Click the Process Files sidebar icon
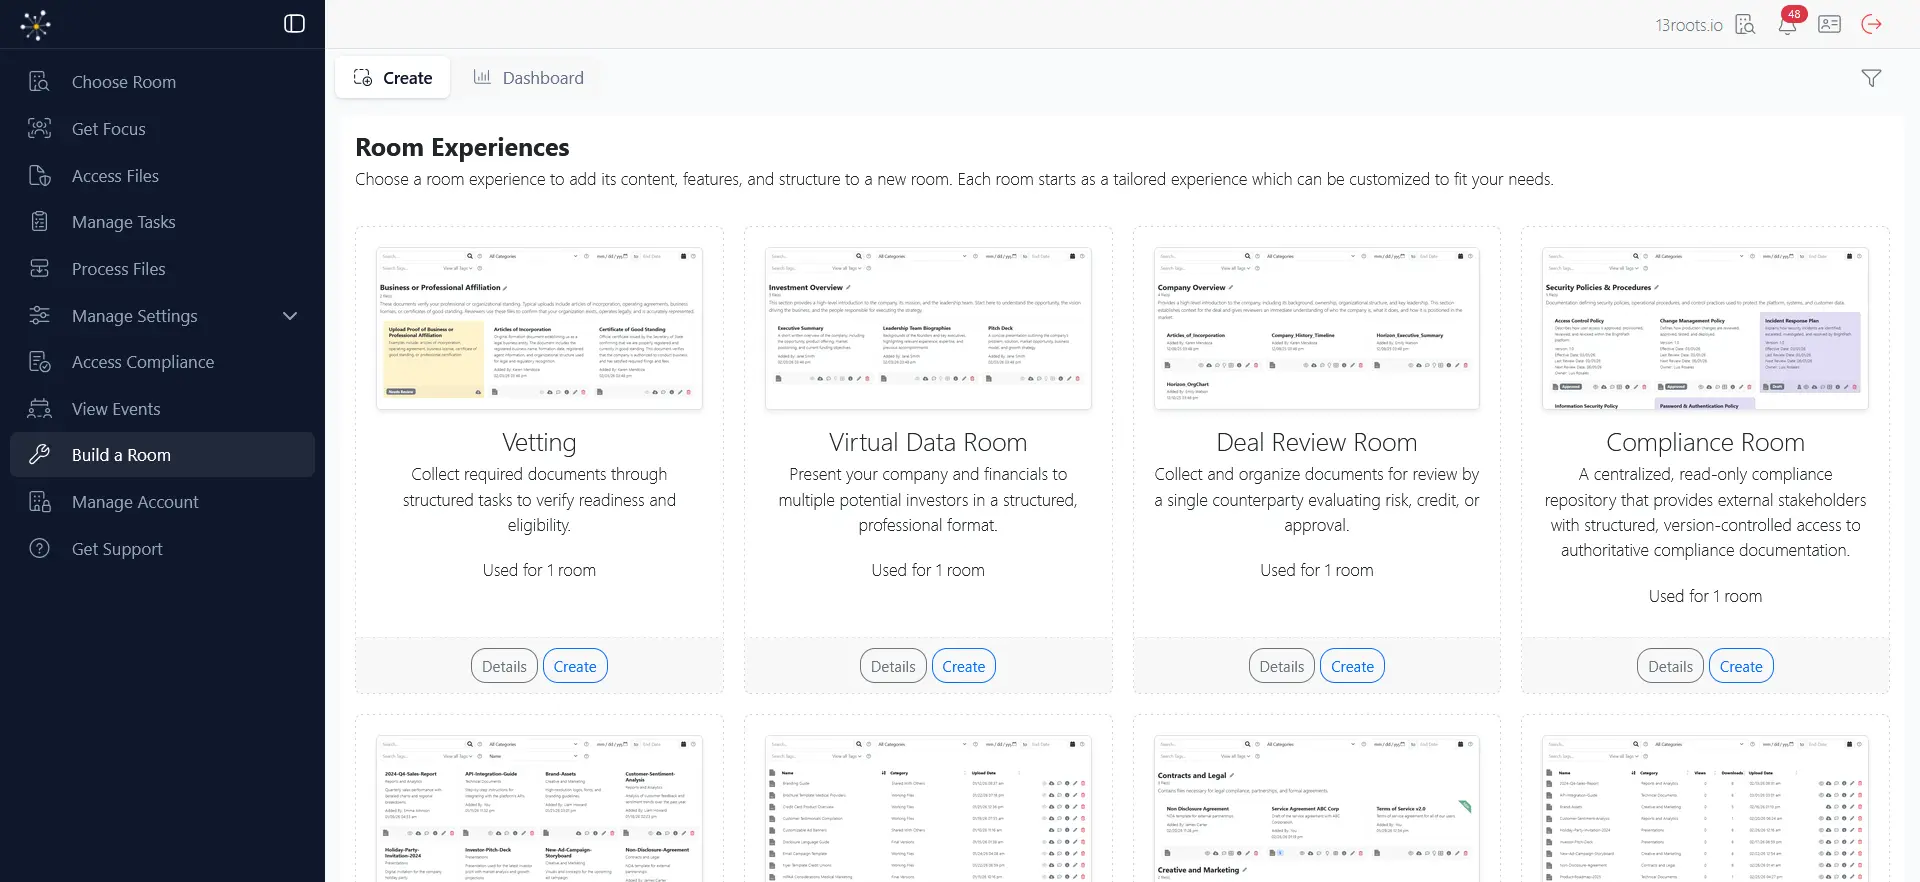 40,269
